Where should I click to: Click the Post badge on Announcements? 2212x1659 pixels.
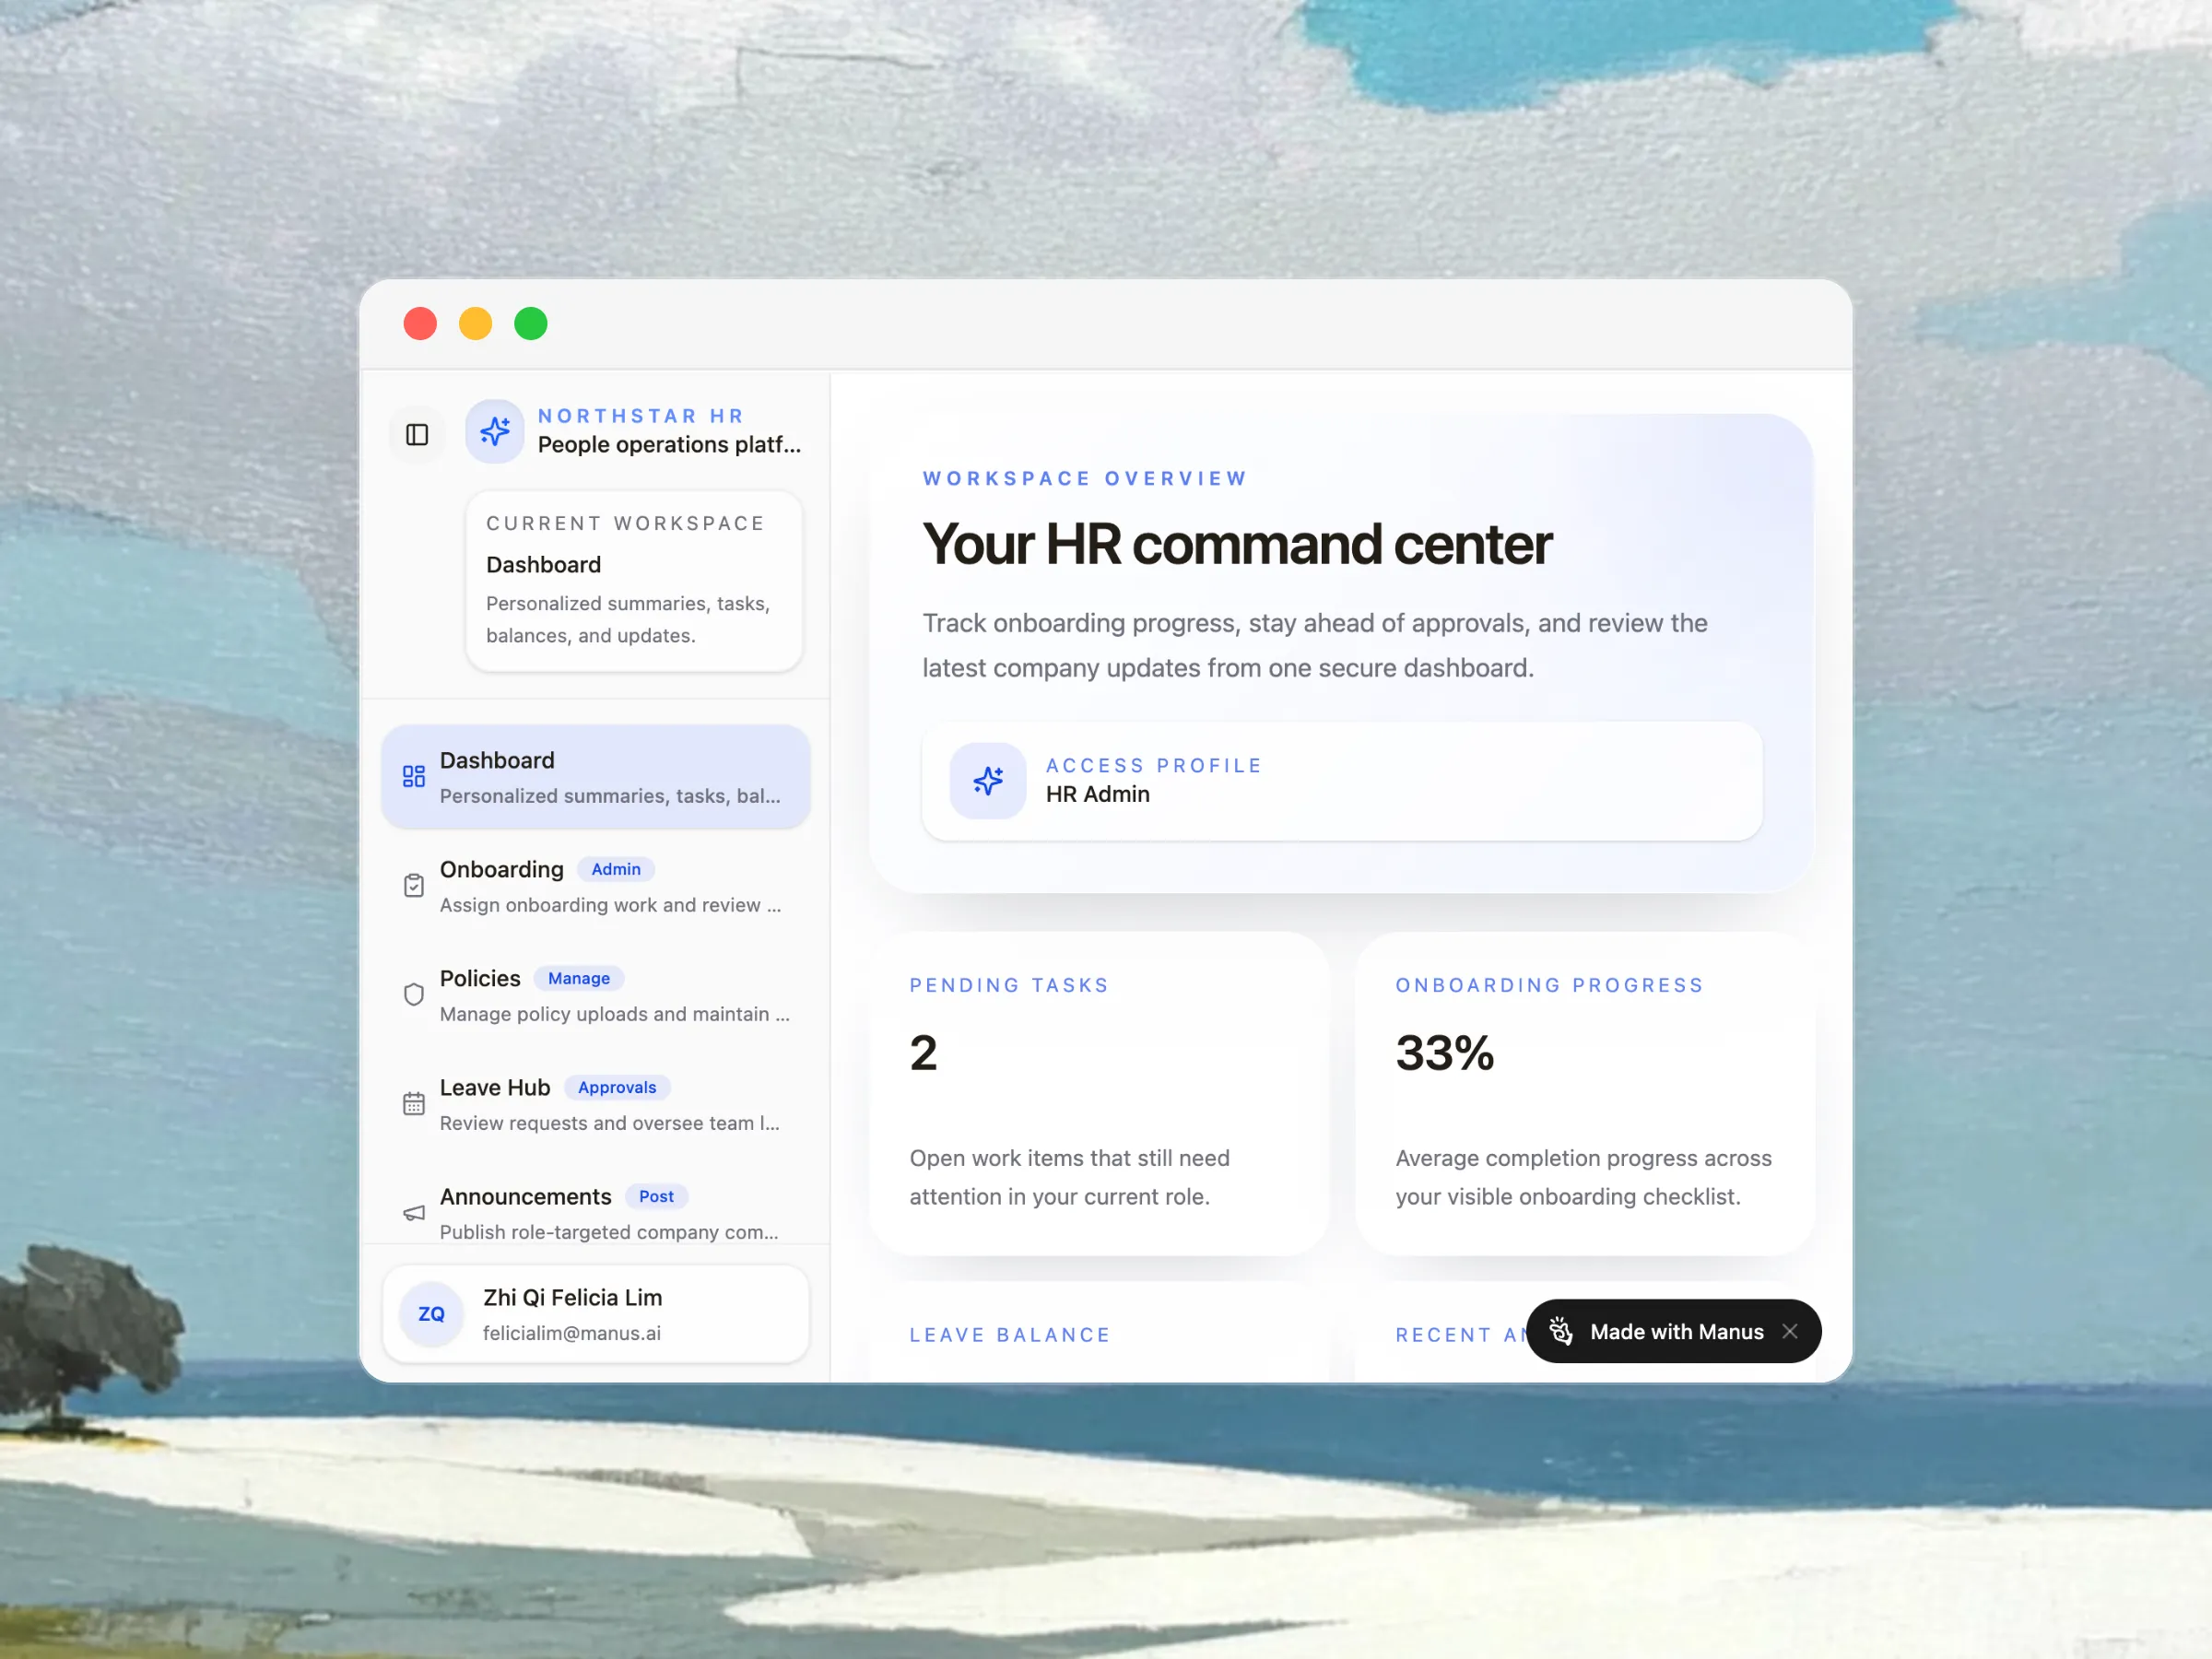(x=656, y=1196)
